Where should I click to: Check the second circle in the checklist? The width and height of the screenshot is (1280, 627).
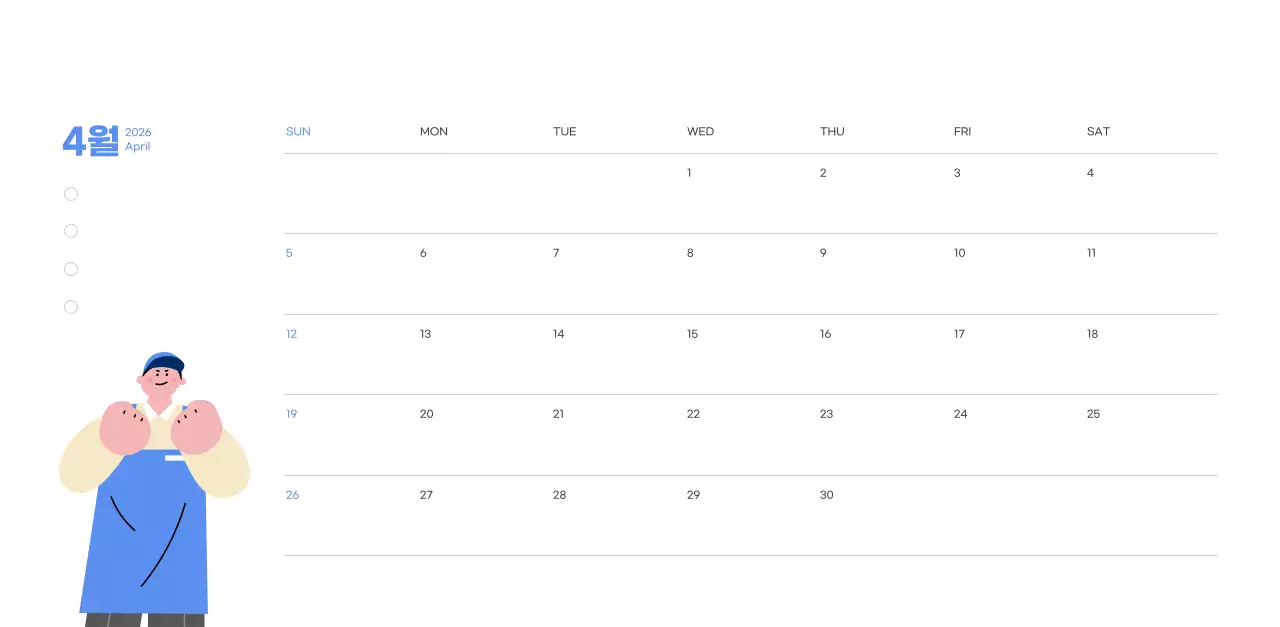(71, 231)
